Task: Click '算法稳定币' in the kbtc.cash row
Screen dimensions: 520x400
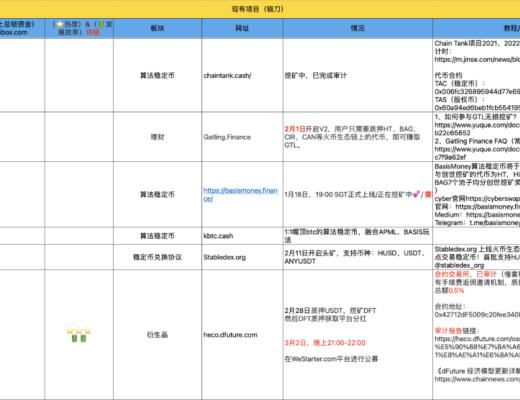Action: [157, 236]
